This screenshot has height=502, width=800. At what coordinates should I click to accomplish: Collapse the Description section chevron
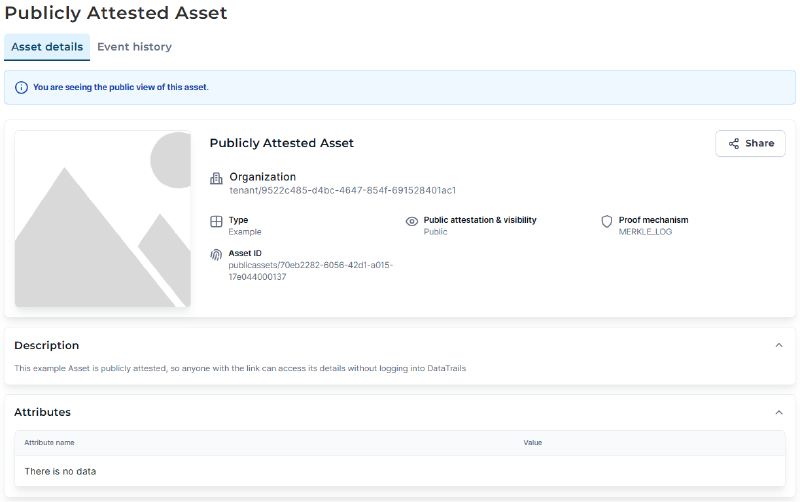(779, 345)
